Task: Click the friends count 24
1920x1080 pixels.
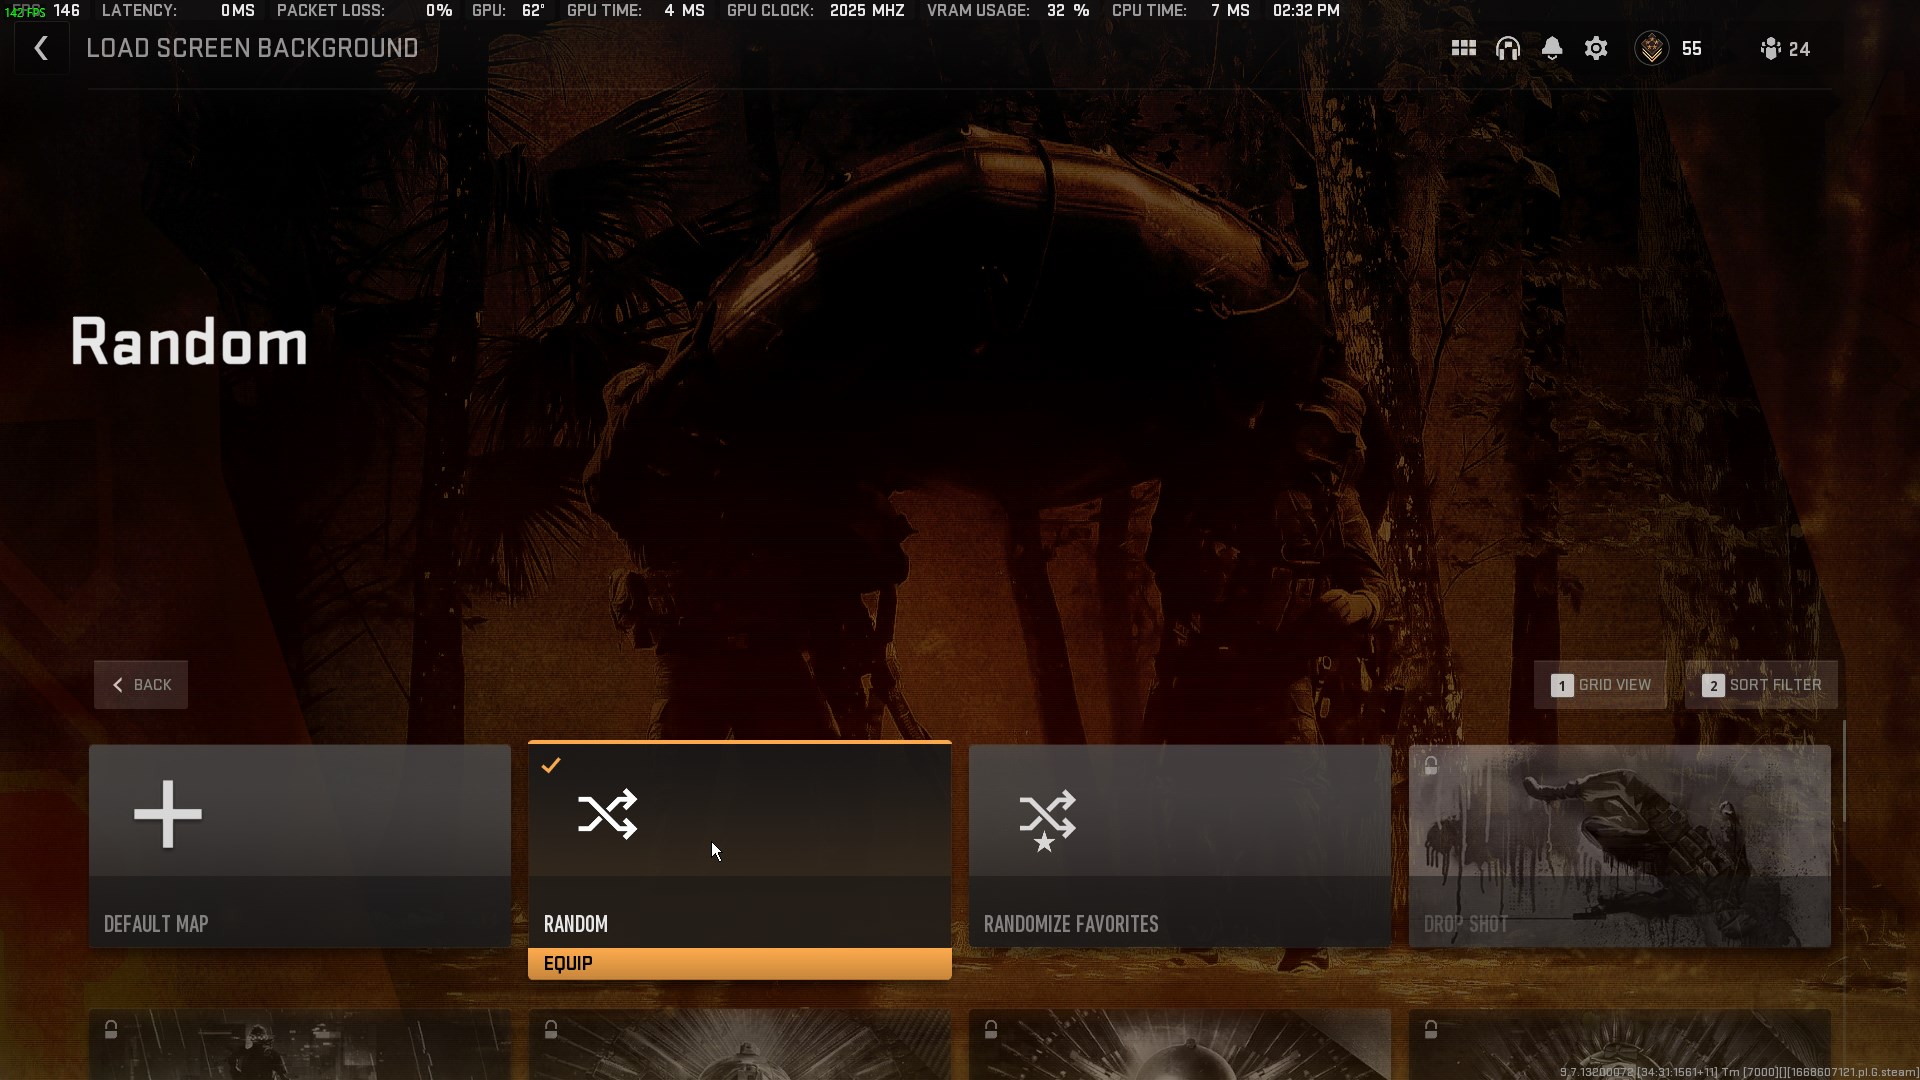Action: coord(1799,49)
